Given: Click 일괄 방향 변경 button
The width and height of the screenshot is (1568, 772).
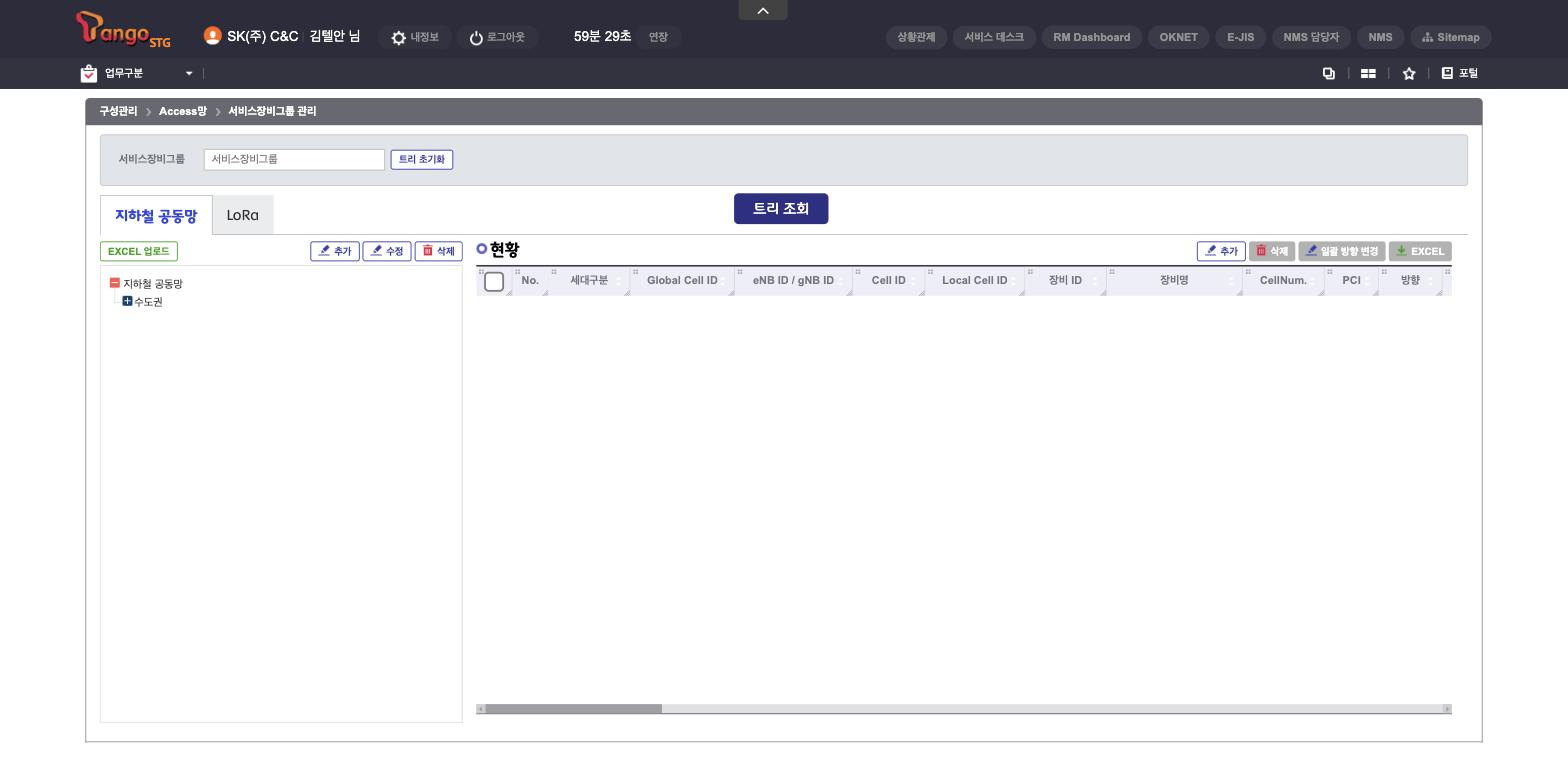Looking at the screenshot, I should click(x=1342, y=251).
